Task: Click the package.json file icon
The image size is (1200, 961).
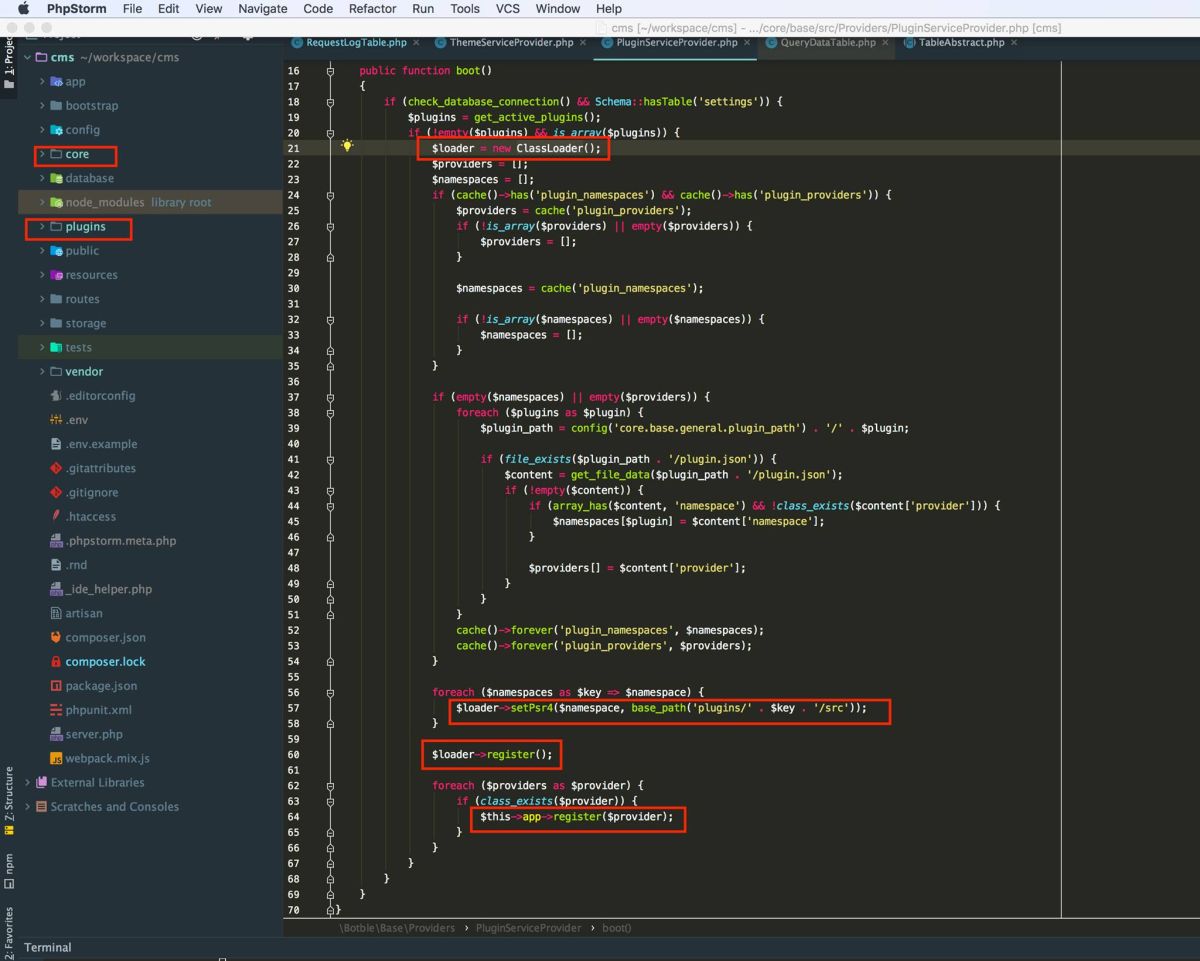Action: click(x=56, y=686)
